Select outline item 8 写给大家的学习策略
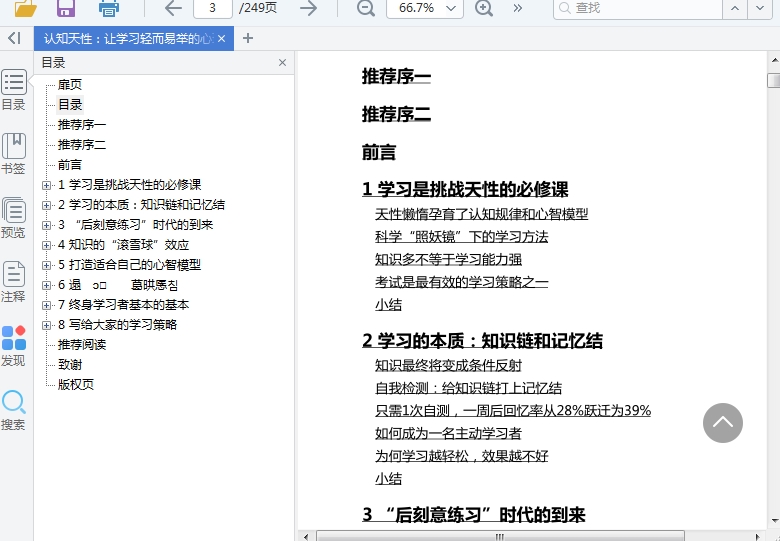Screen dimensions: 780x541 point(117,325)
